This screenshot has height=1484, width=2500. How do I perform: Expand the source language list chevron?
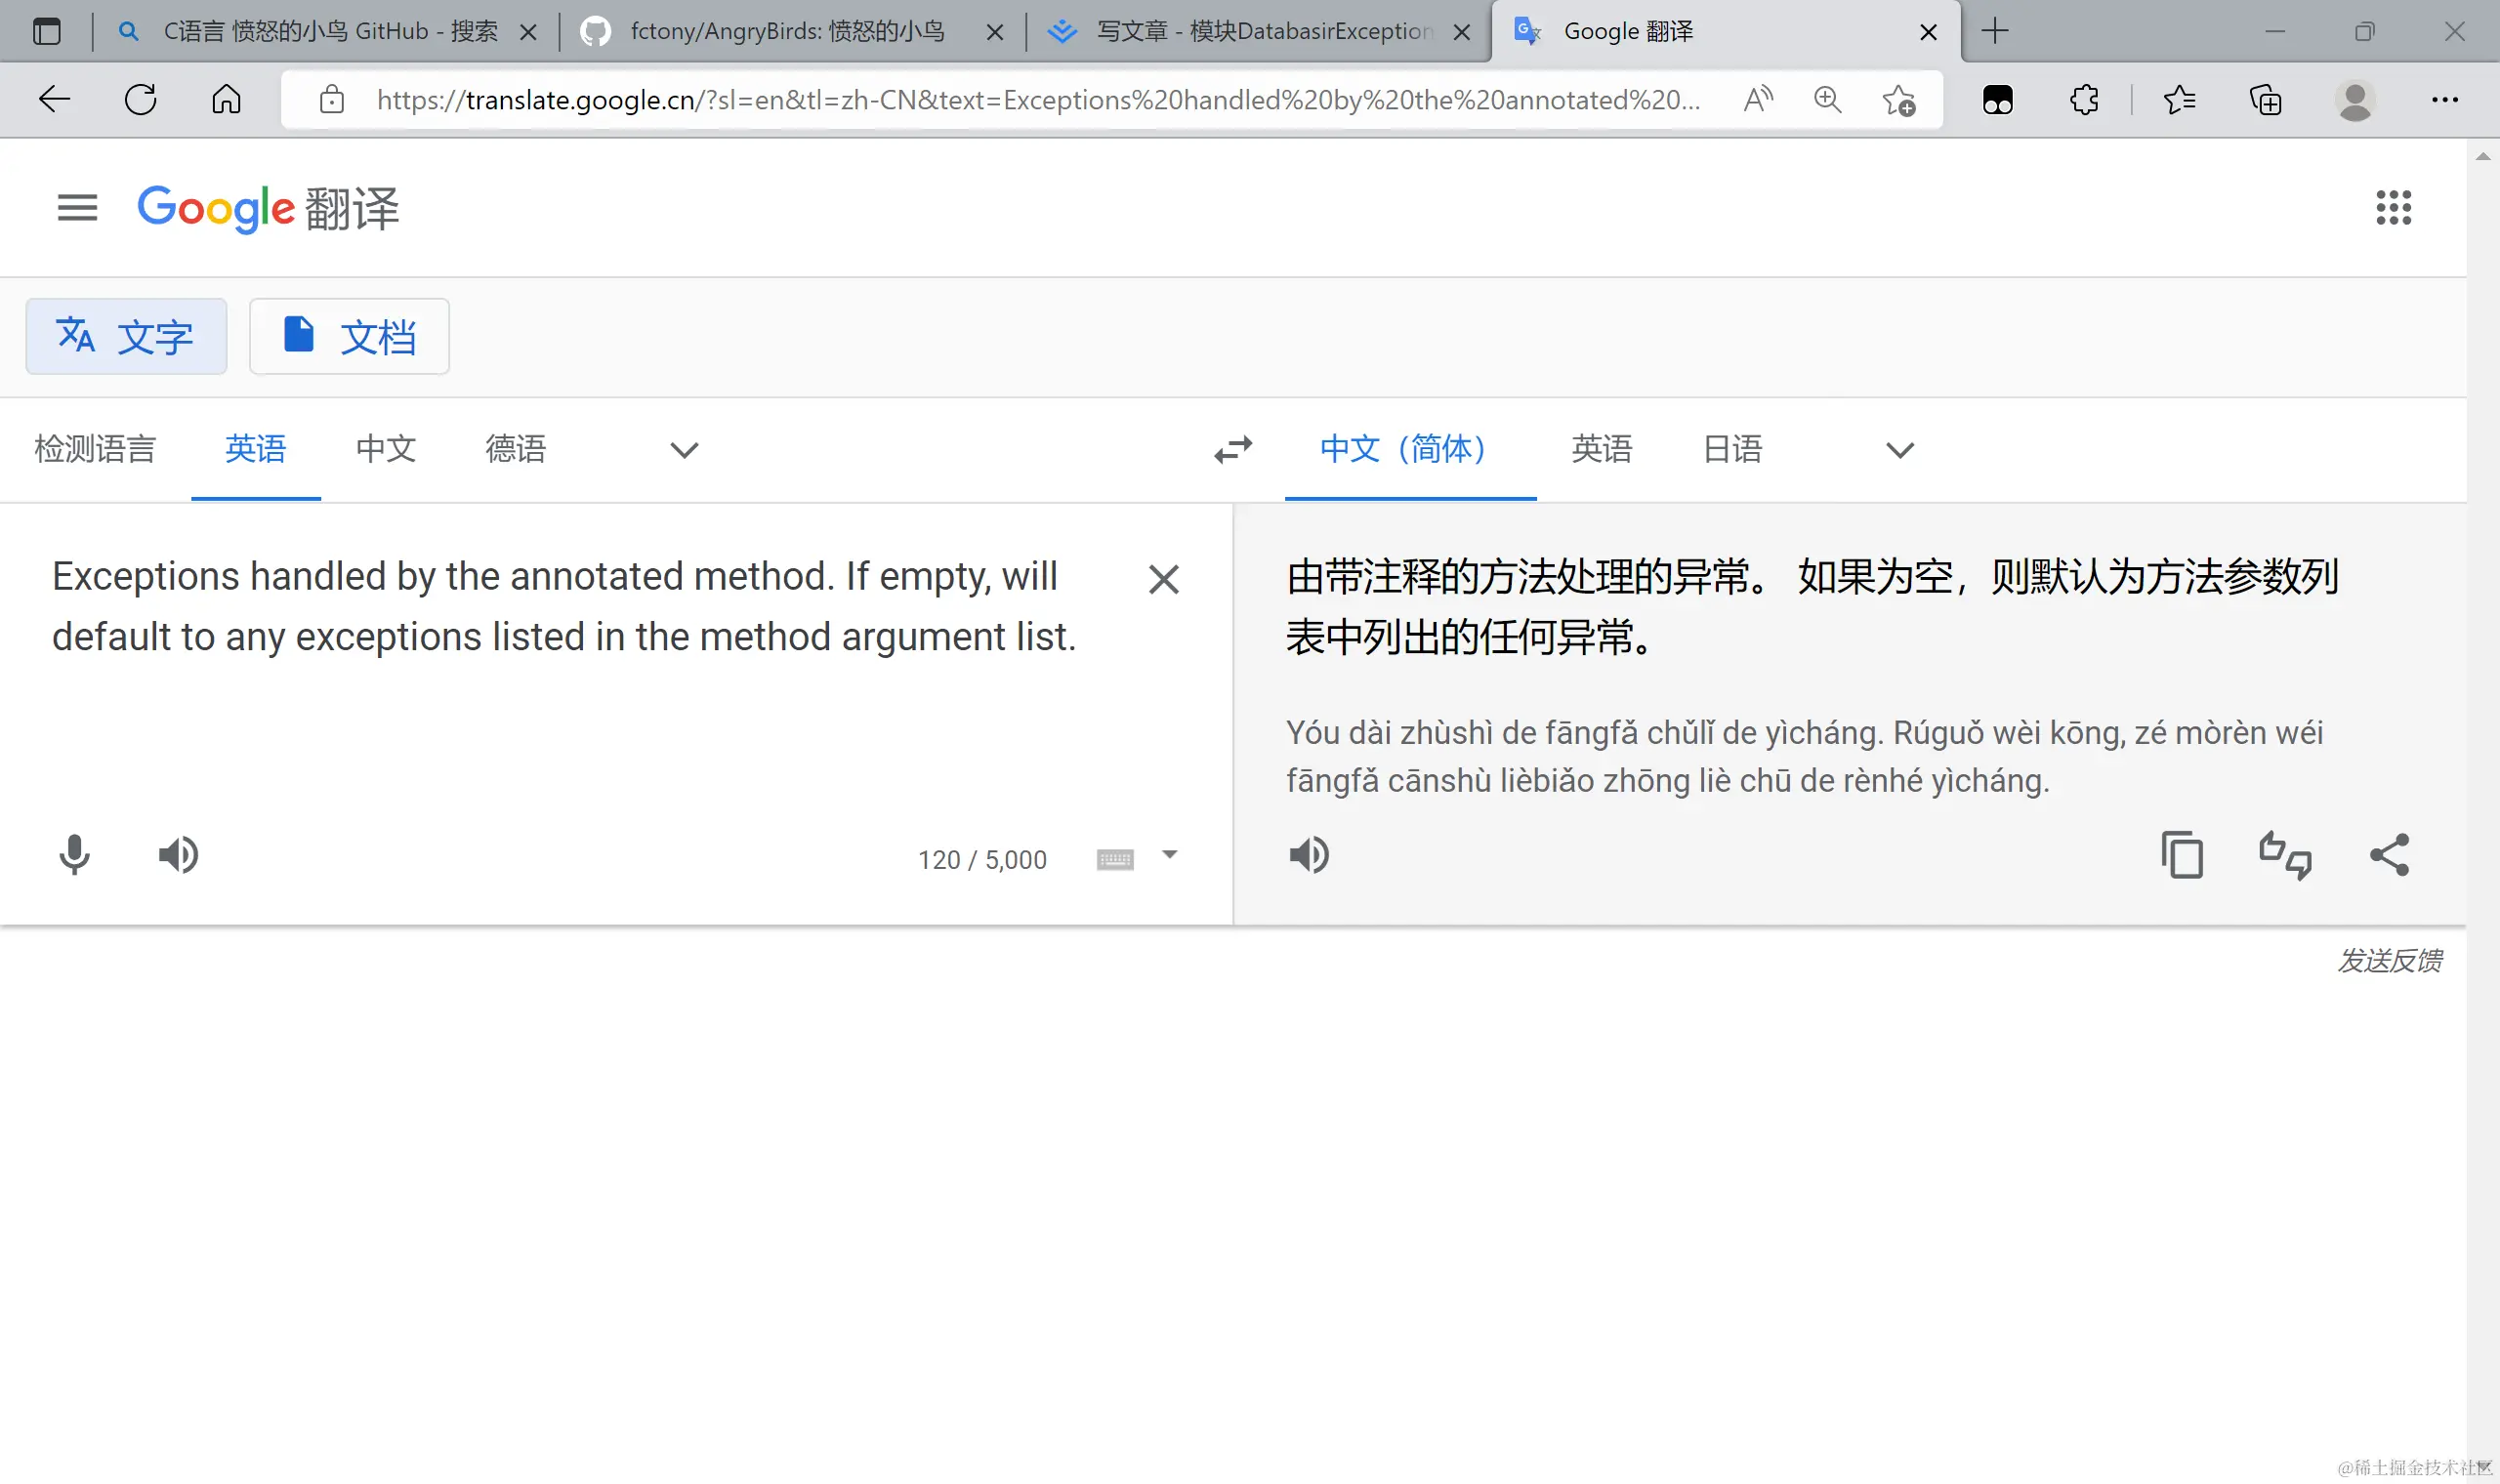pos(684,450)
